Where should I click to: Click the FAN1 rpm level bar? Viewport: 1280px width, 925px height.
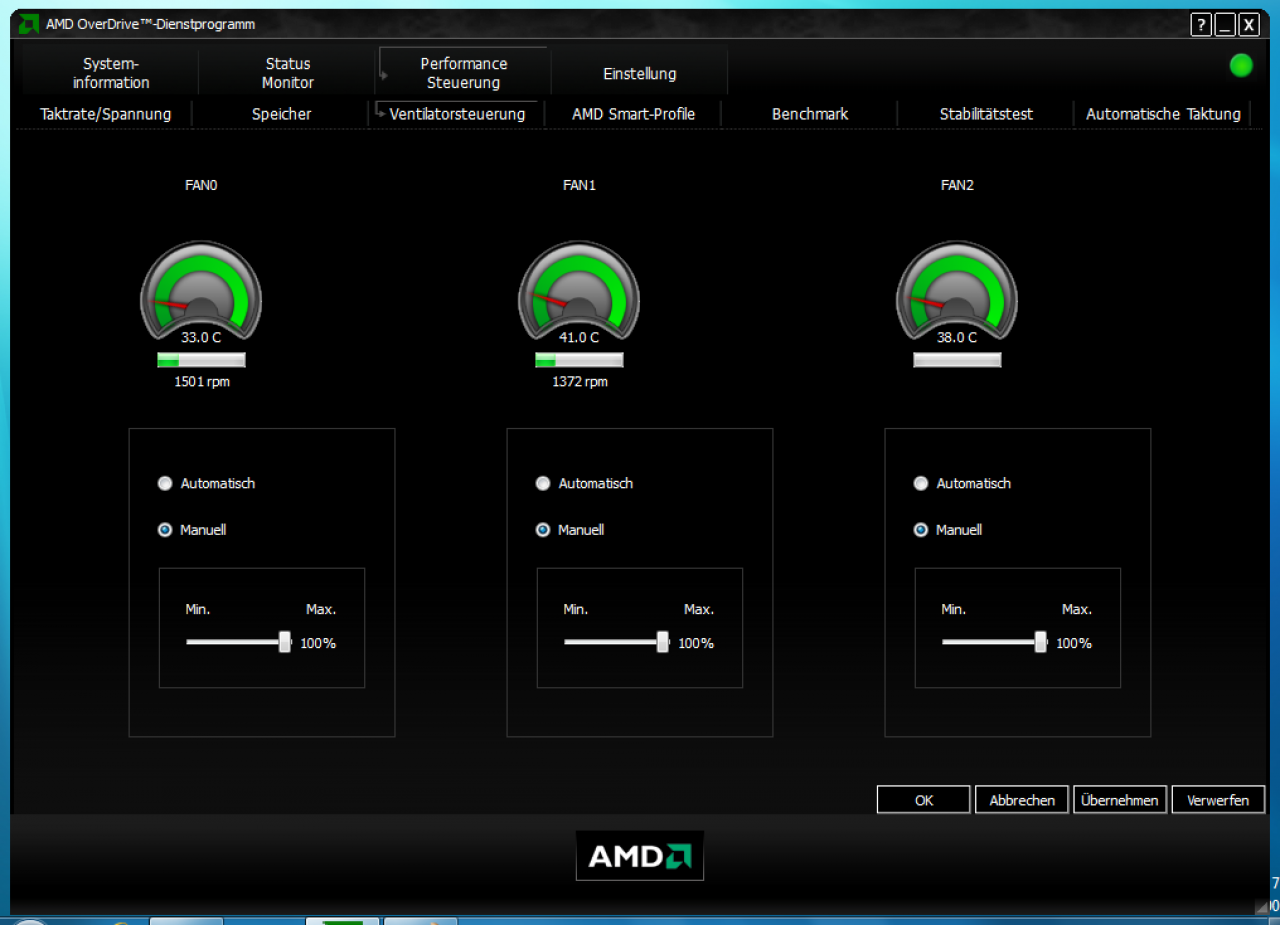click(x=579, y=360)
